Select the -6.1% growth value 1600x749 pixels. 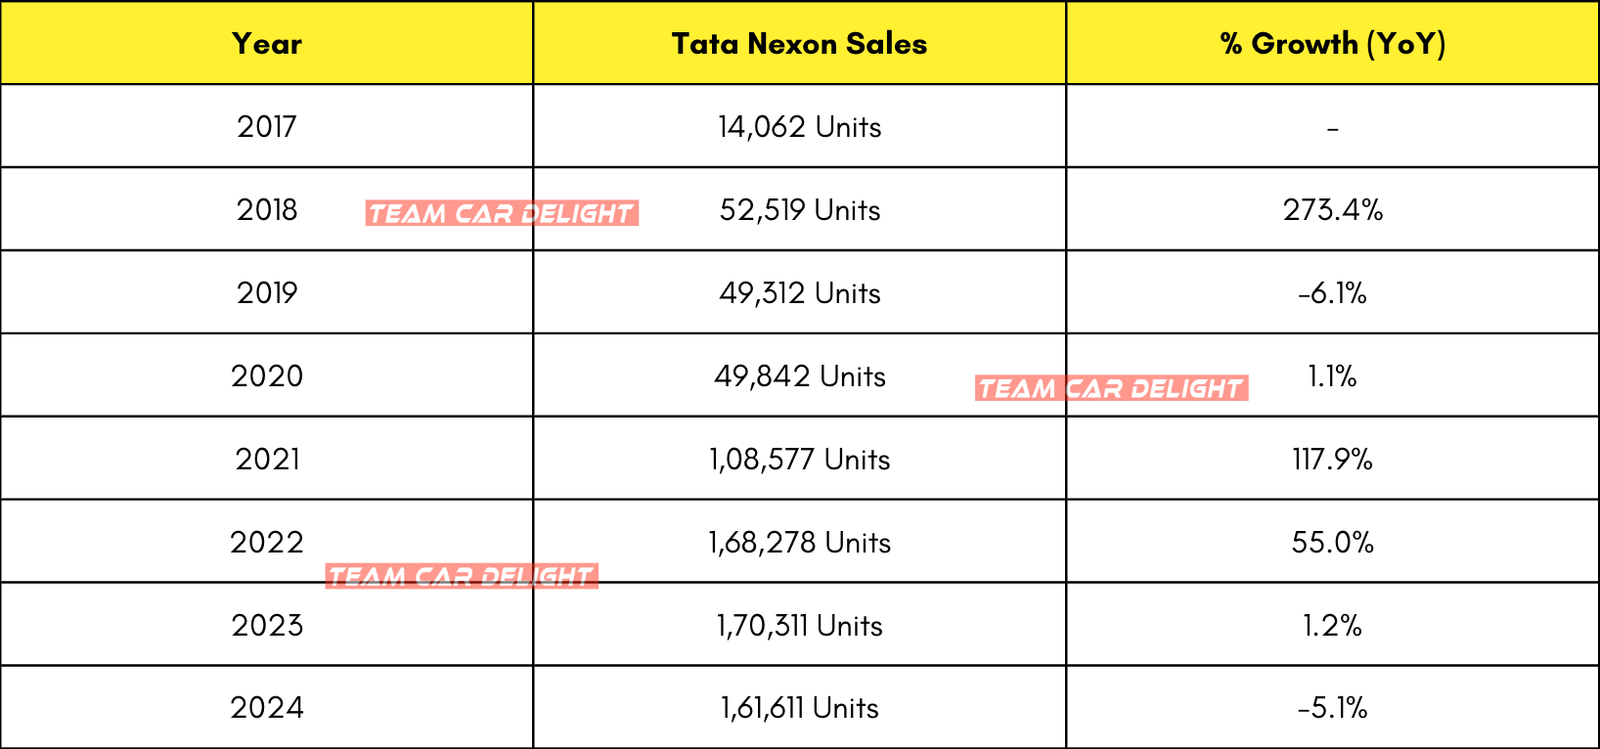pyautogui.click(x=1332, y=293)
